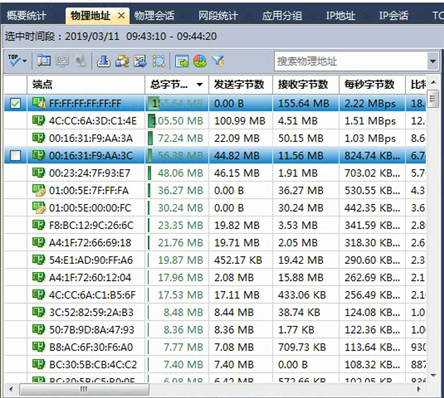Image resolution: width=444 pixels, height=398 pixels.
Task: Switch to the IP地址 tab
Action: point(340,15)
